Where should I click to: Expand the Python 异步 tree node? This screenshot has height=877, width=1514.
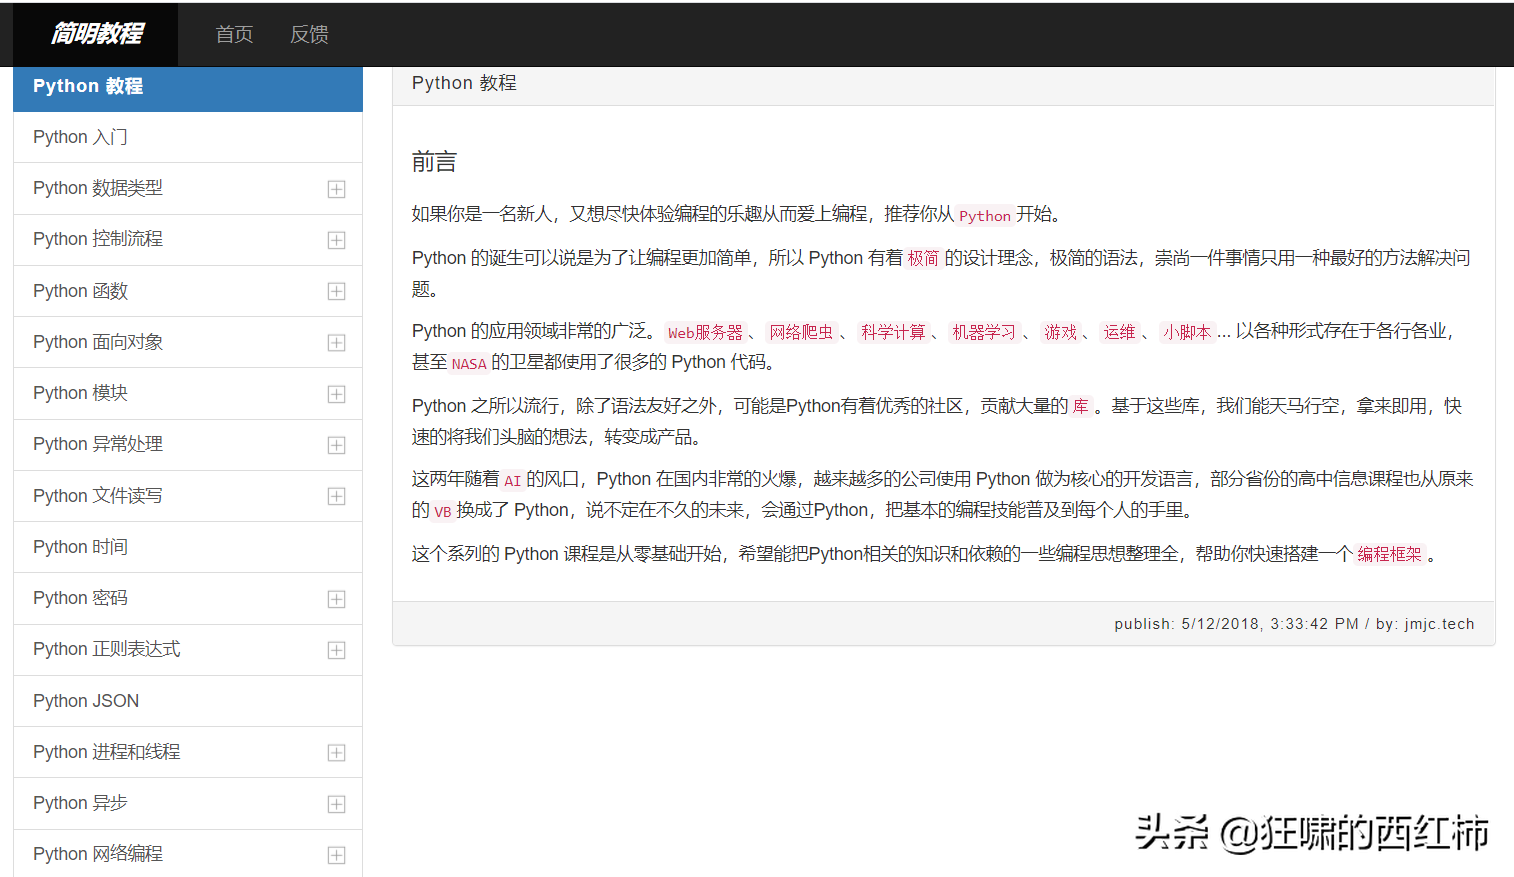click(336, 804)
